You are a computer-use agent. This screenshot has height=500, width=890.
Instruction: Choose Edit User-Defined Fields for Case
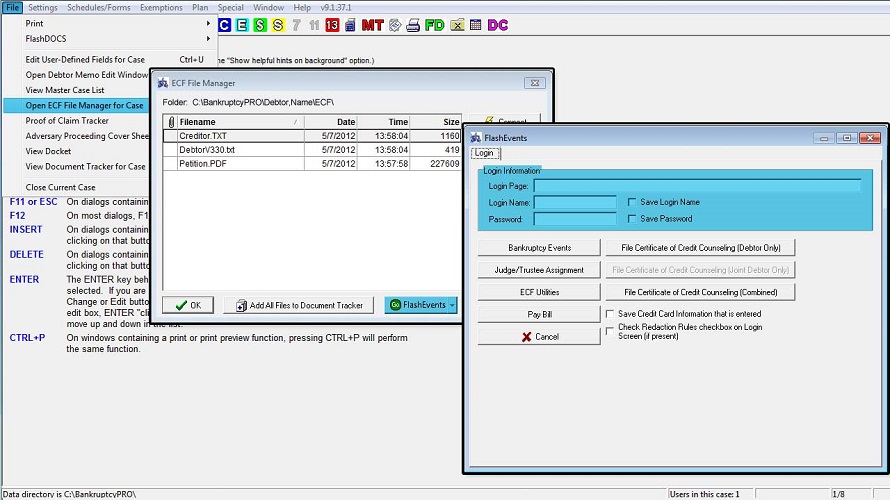coord(110,60)
